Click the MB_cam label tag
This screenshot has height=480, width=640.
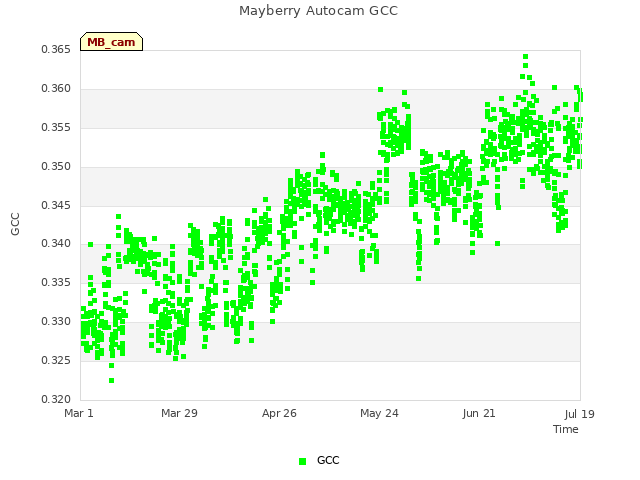point(111,42)
